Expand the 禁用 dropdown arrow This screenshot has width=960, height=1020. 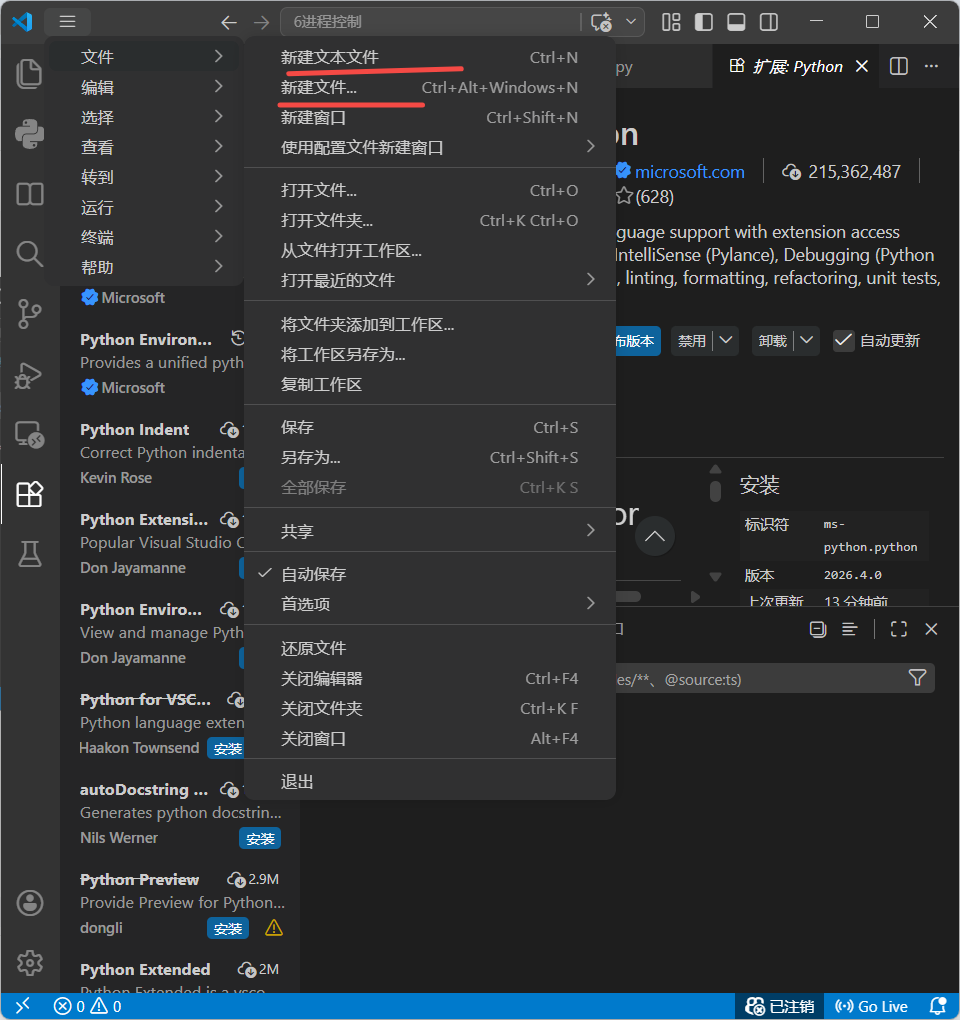pos(727,340)
